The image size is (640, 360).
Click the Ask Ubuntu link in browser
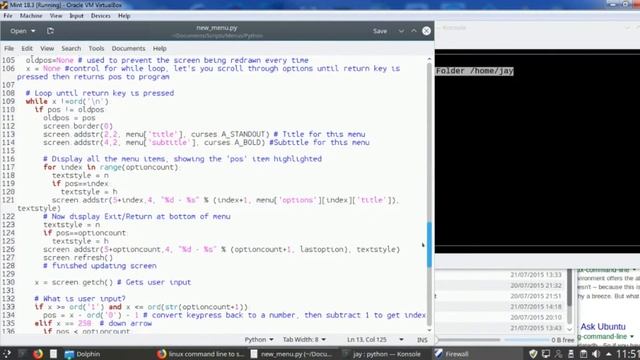pos(603,327)
